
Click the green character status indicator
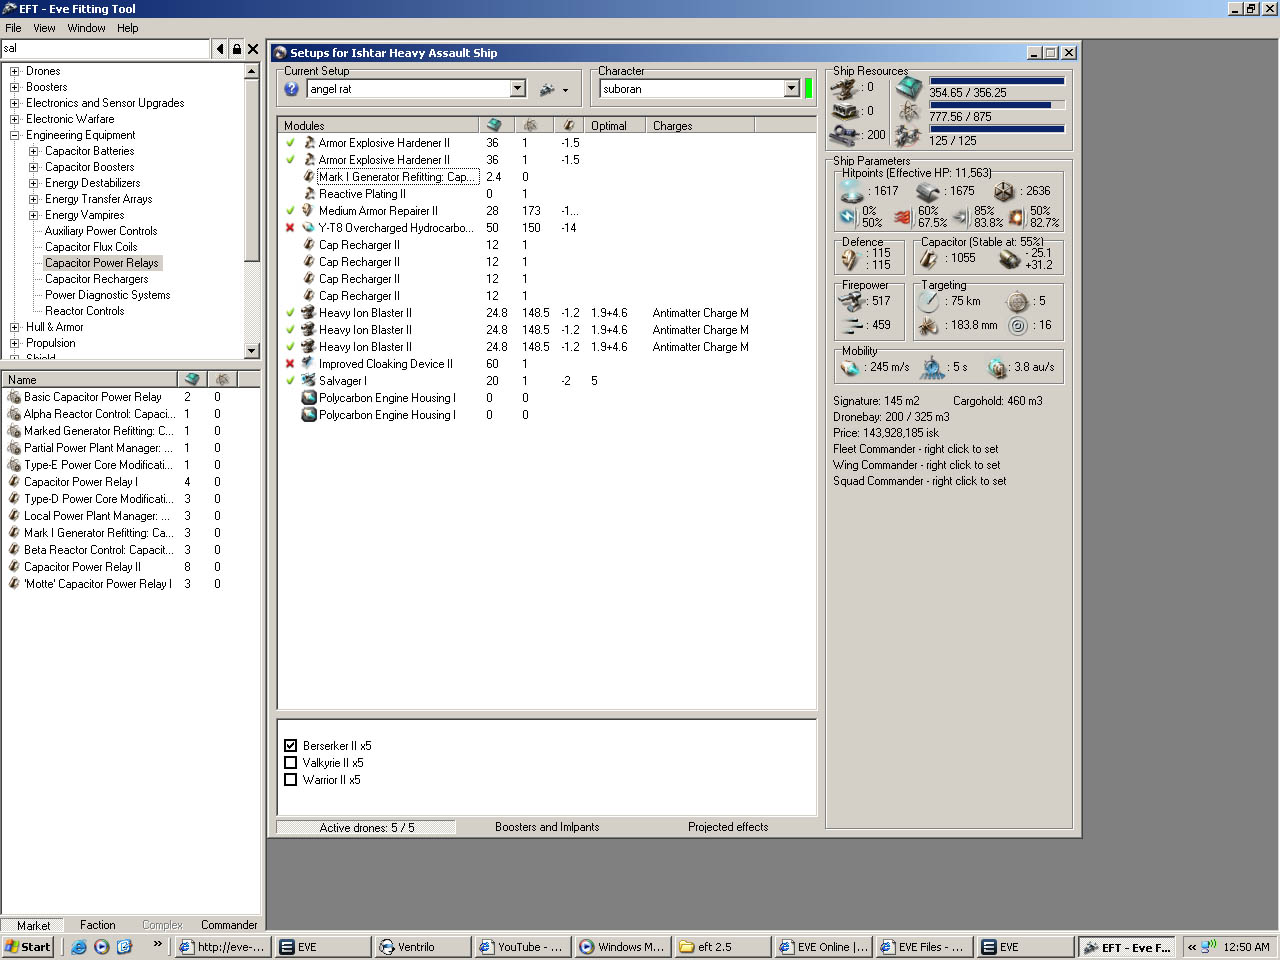pos(808,89)
